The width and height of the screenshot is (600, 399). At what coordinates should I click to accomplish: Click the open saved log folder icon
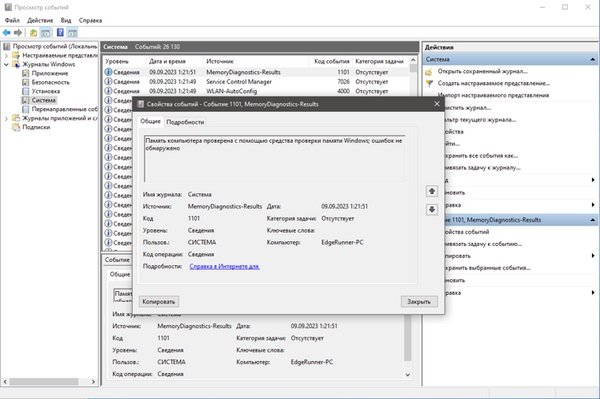pyautogui.click(x=429, y=72)
